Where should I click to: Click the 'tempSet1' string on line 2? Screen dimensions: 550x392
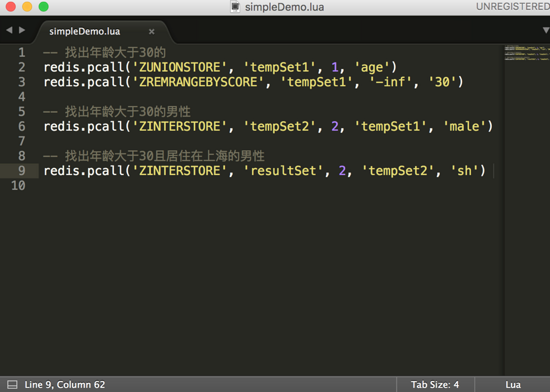[279, 67]
